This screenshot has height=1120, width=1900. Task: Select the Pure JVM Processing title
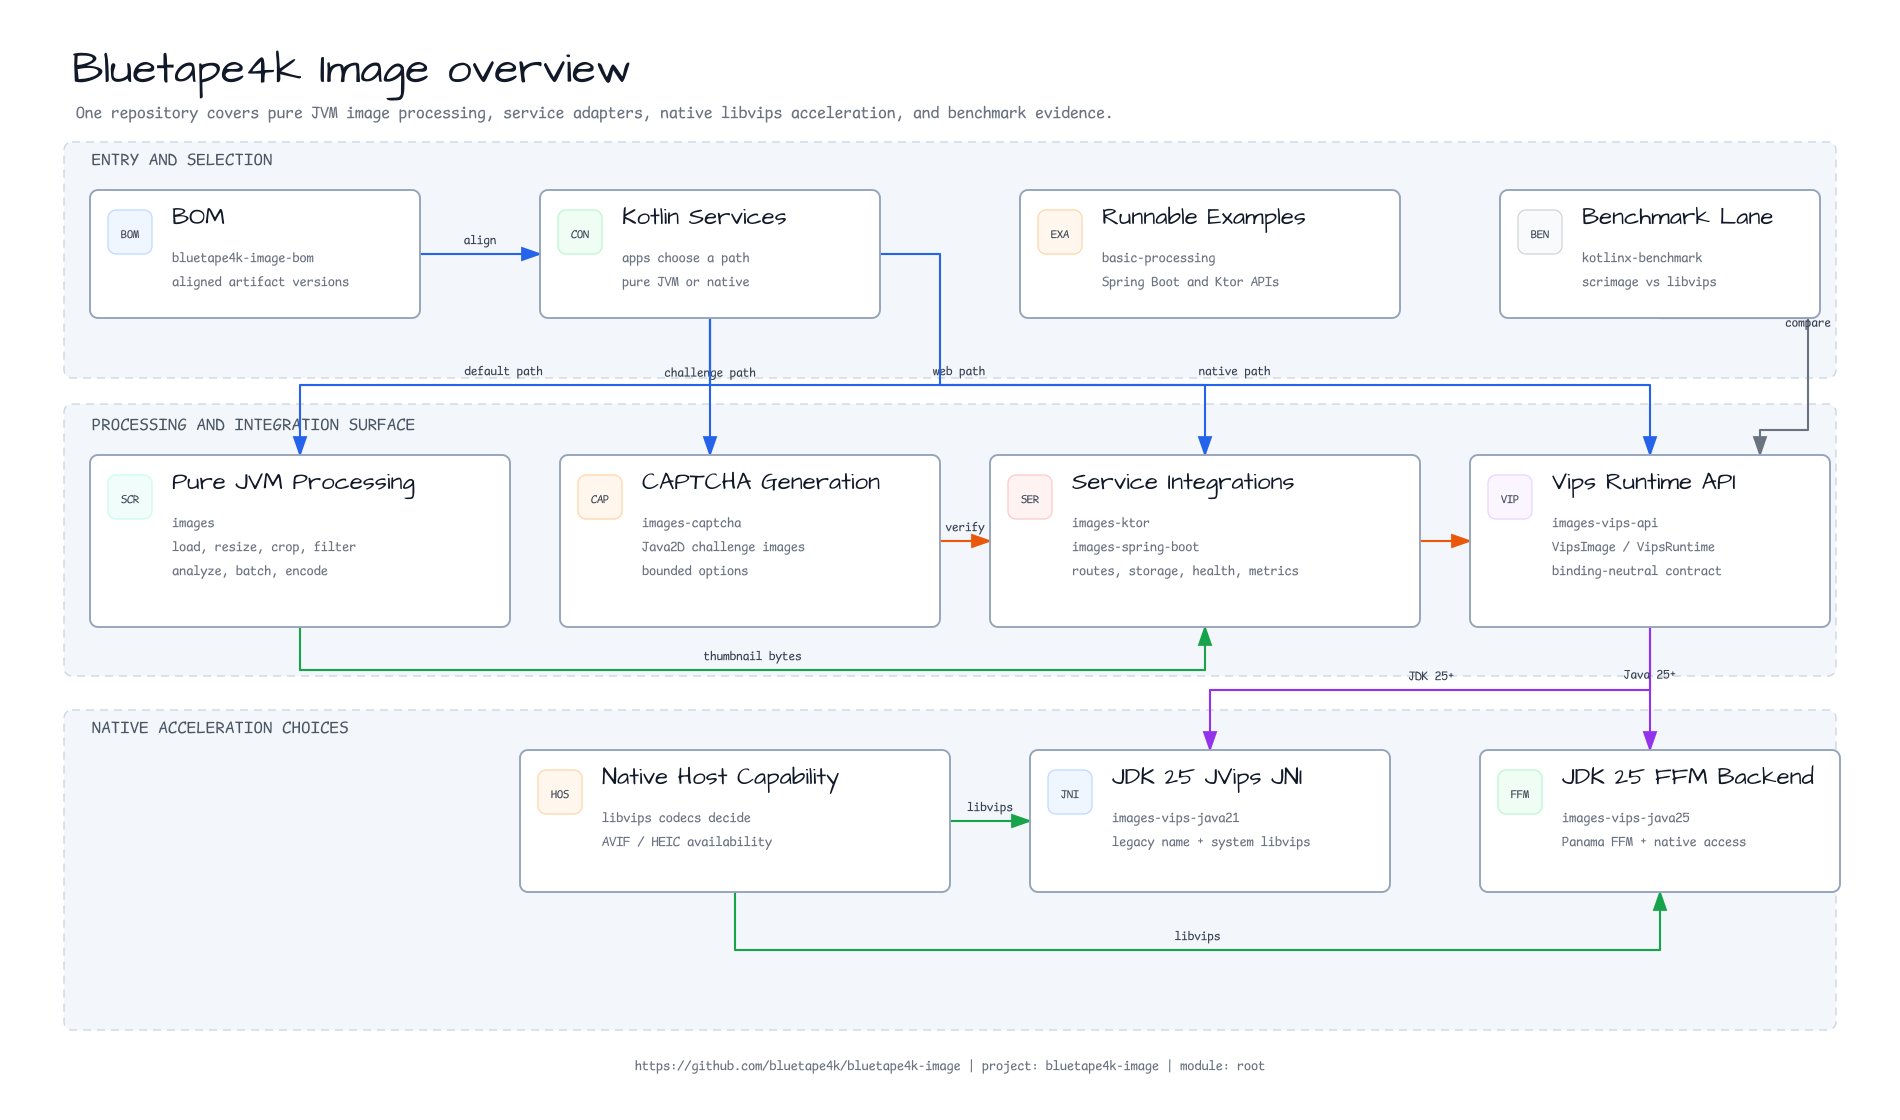pyautogui.click(x=293, y=482)
